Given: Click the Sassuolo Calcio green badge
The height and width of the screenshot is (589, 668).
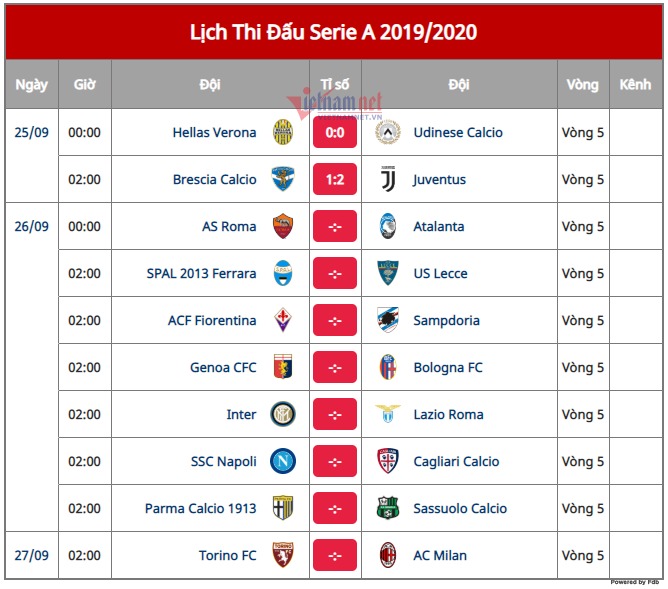Looking at the screenshot, I should pos(388,508).
